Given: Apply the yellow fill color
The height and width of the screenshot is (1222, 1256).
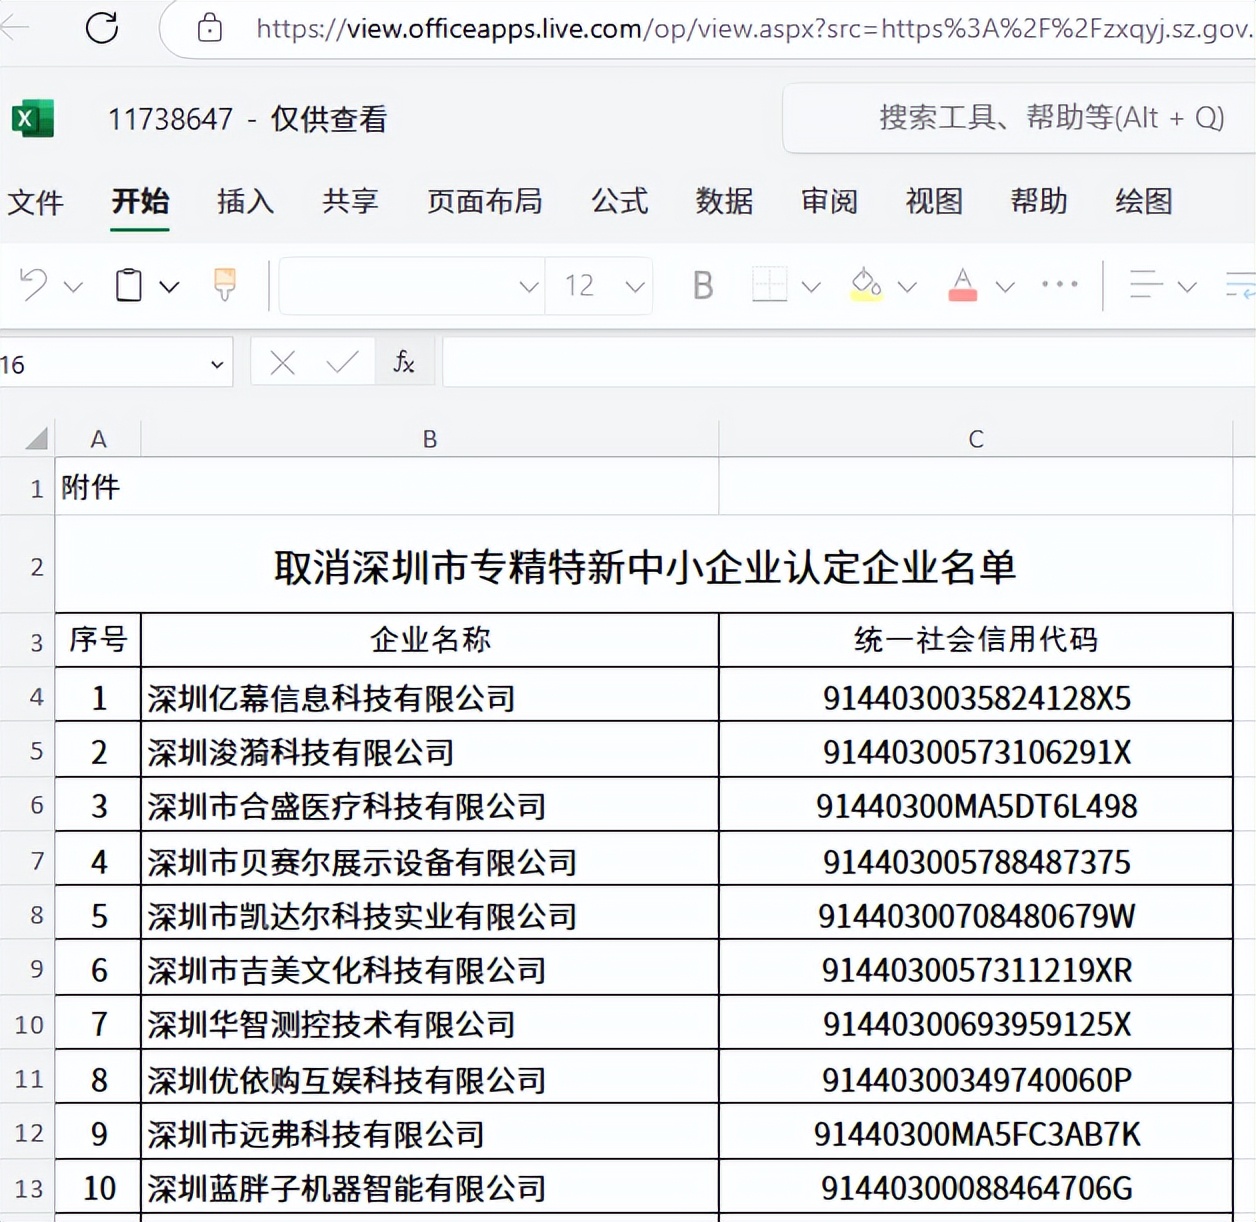Looking at the screenshot, I should point(866,285).
